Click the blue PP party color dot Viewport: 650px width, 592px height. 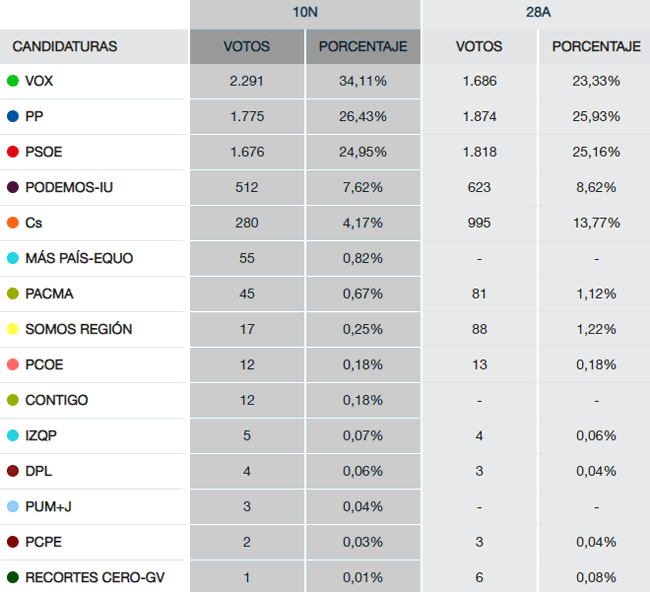coord(13,117)
